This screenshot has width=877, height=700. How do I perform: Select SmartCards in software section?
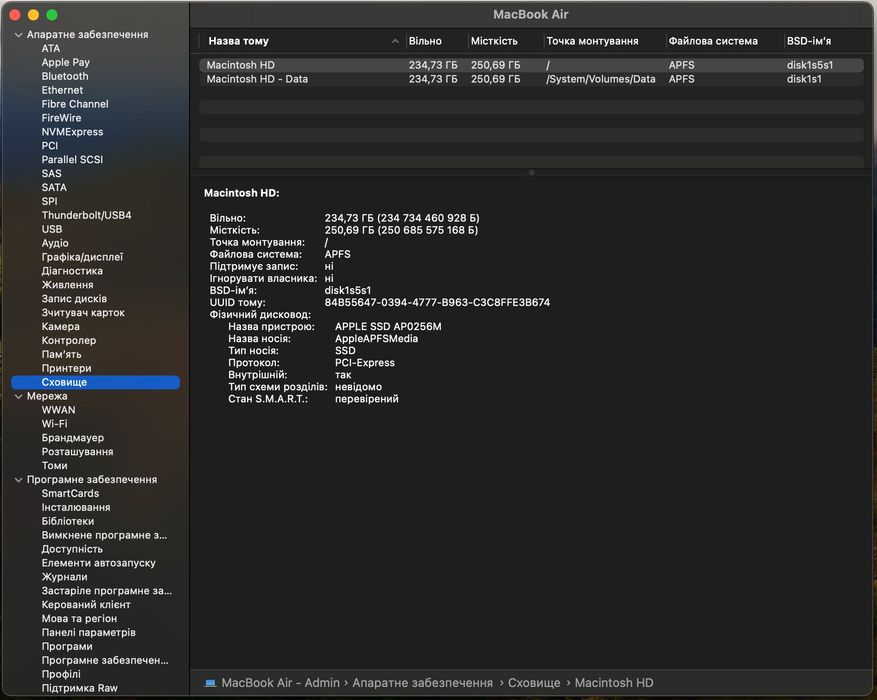pos(70,494)
